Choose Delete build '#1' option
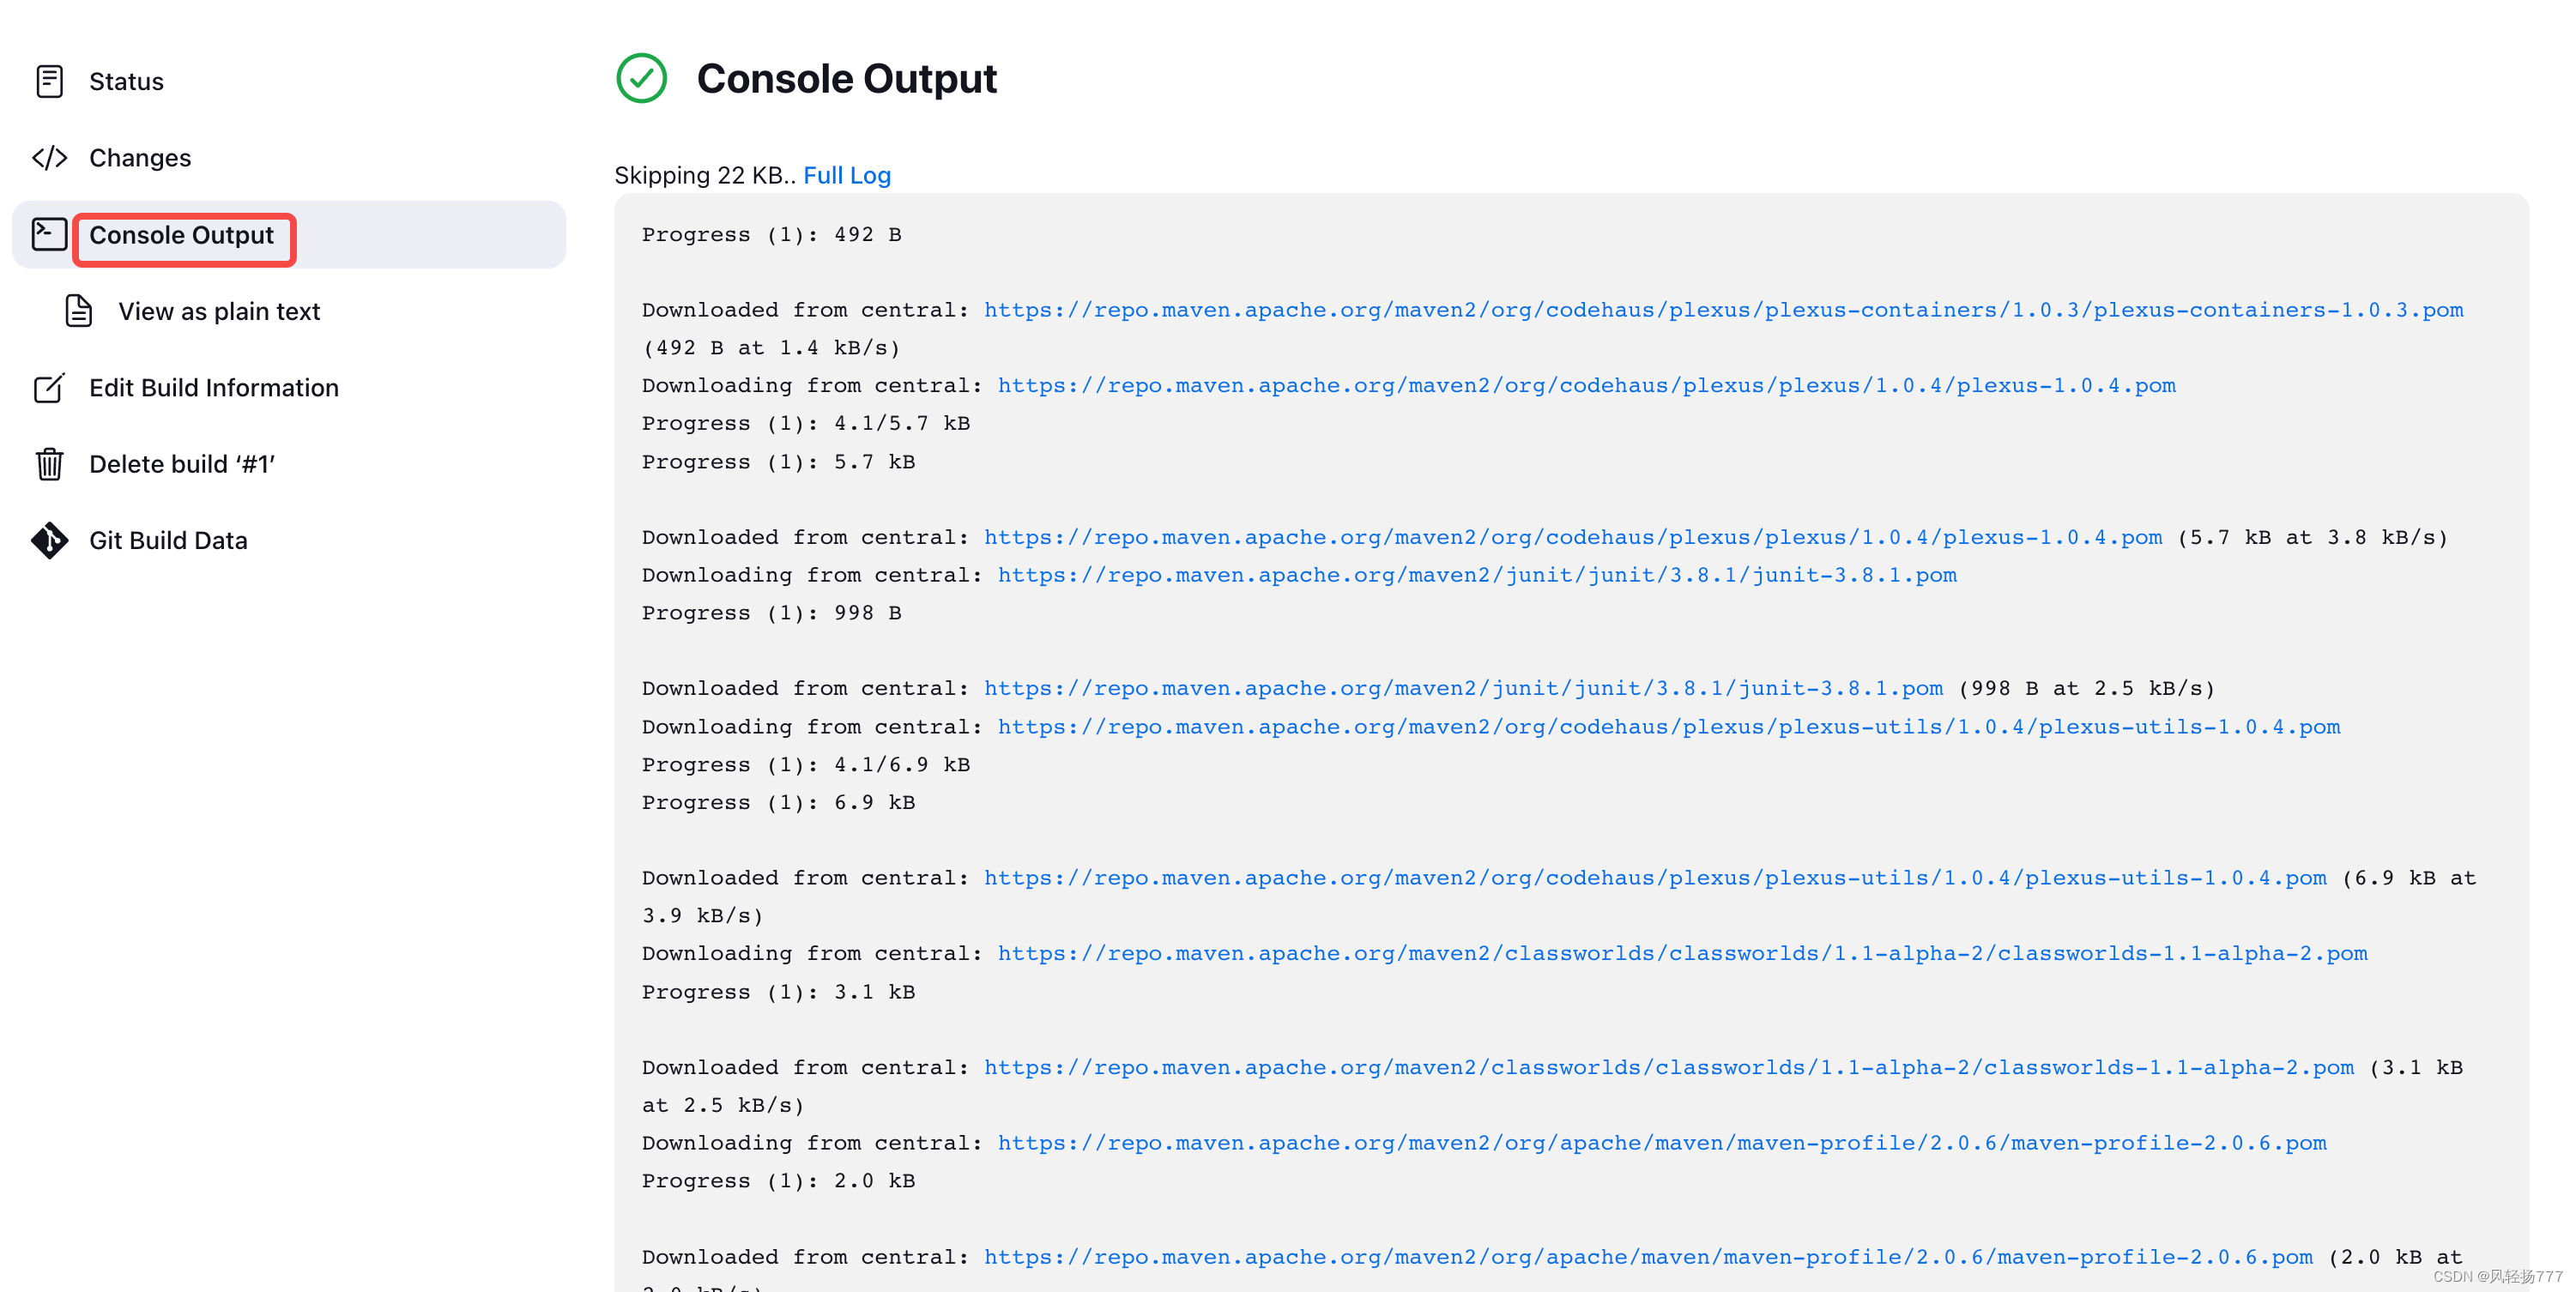 click(x=182, y=464)
